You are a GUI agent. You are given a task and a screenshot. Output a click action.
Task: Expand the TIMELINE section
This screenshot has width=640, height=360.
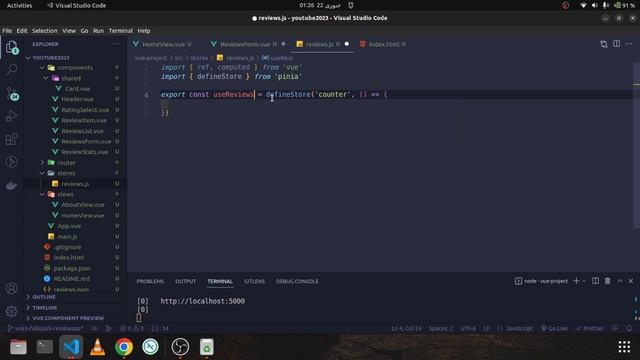click(44, 308)
